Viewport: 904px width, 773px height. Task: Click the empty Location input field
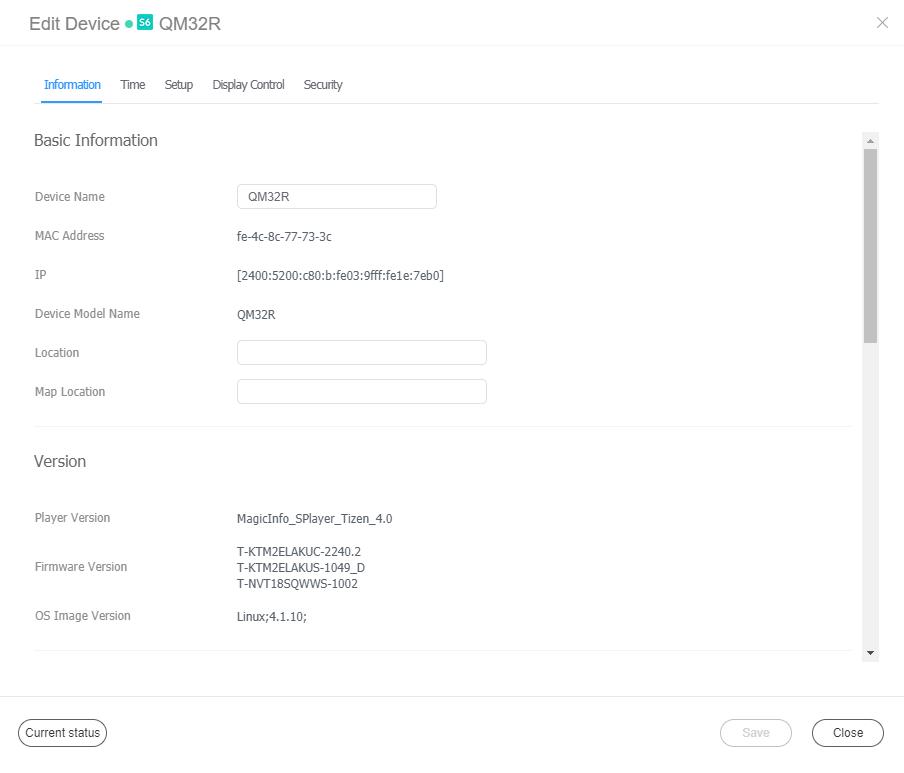pos(361,352)
